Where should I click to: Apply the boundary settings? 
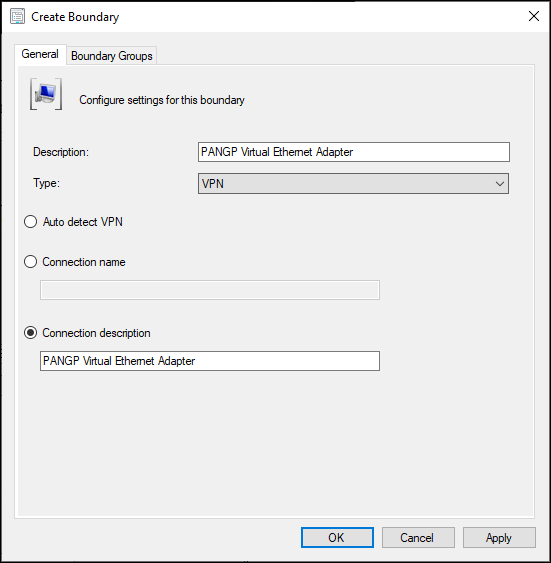[x=499, y=538]
